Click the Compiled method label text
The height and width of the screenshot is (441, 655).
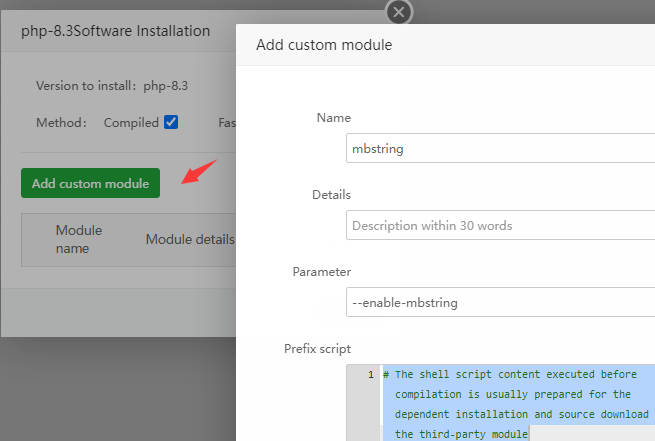[x=132, y=123]
